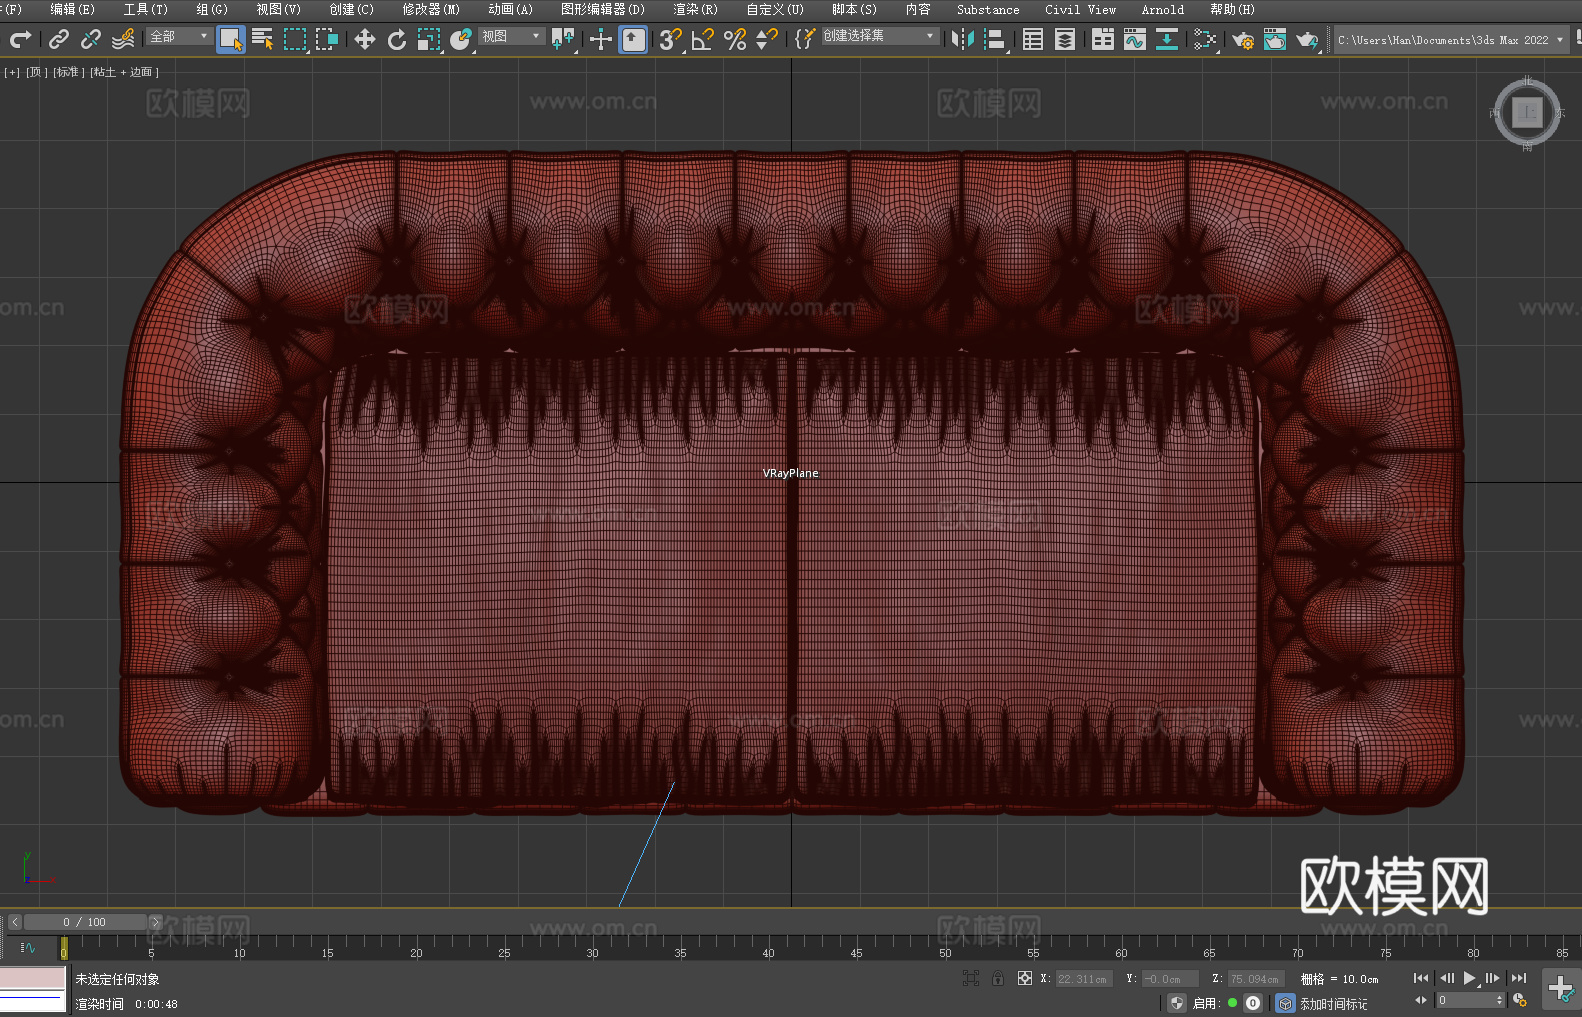The image size is (1582, 1017).
Task: Select the Move tool in the toolbar
Action: point(365,39)
